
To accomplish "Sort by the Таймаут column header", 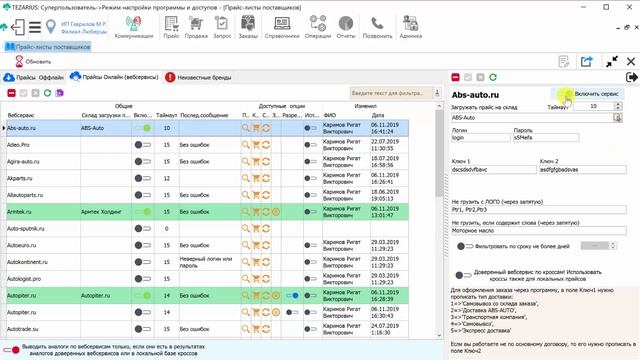I will [x=167, y=115].
